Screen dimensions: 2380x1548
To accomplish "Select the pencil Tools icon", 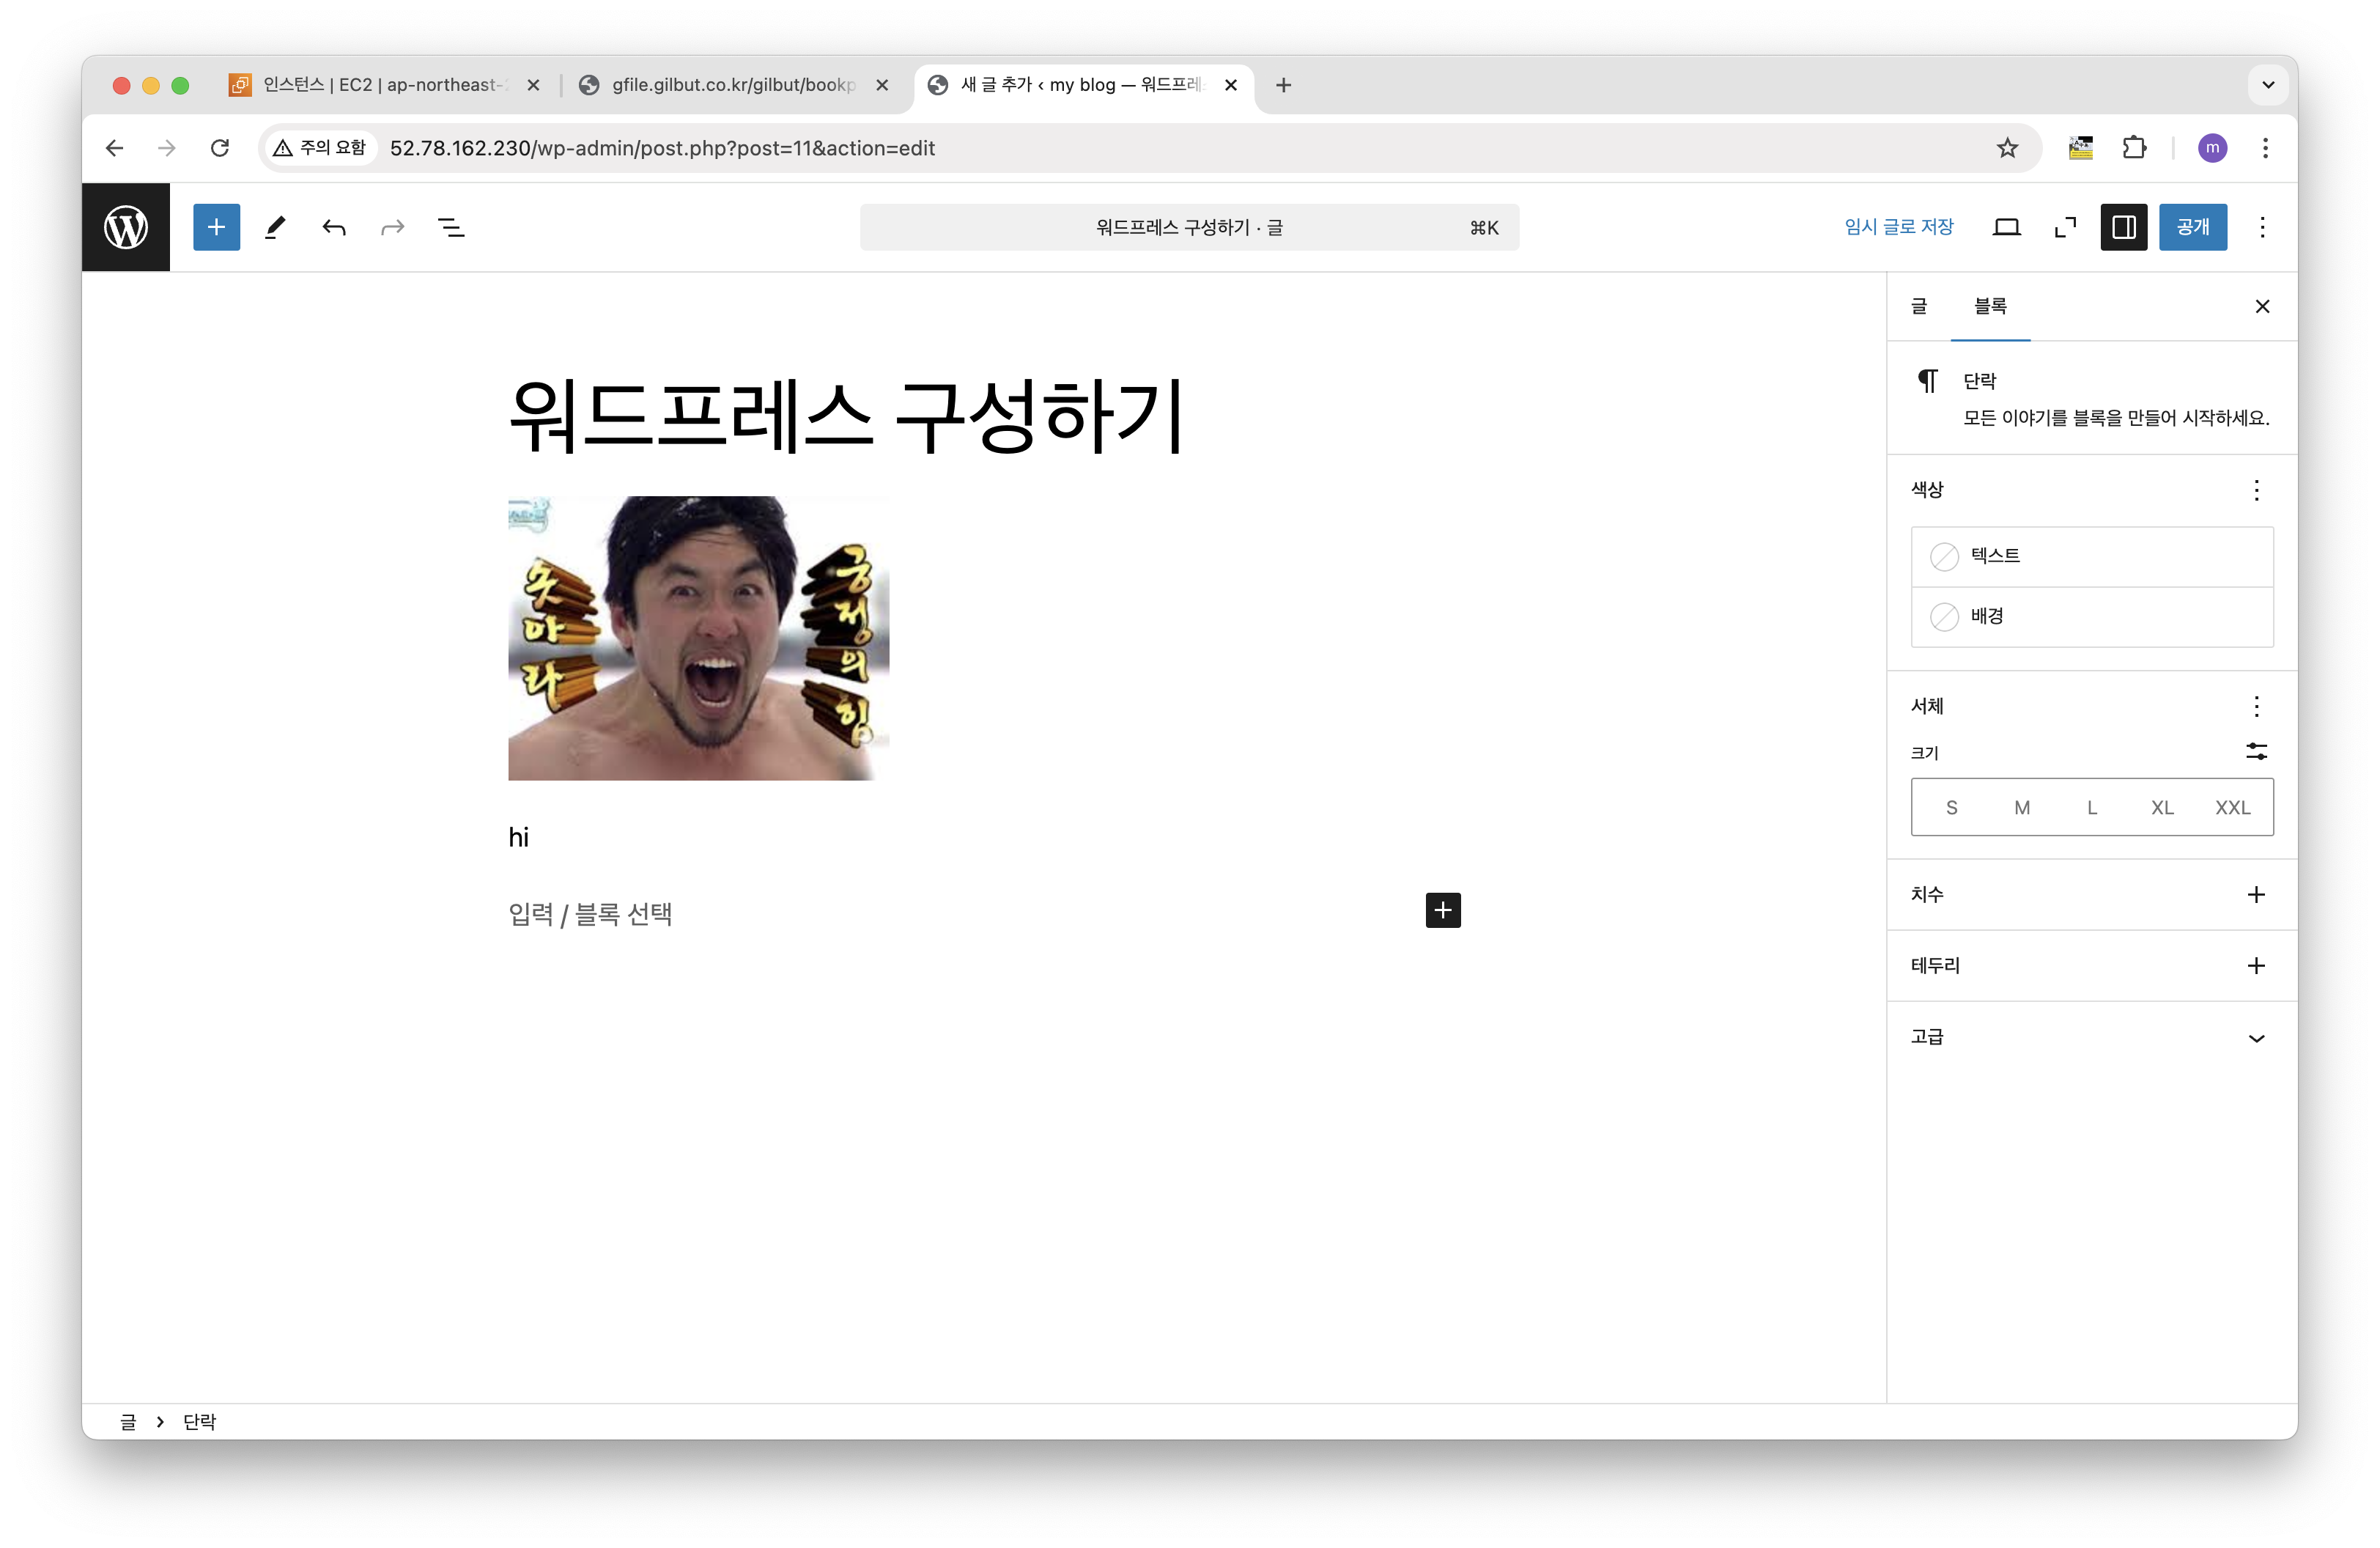I will 275,227.
